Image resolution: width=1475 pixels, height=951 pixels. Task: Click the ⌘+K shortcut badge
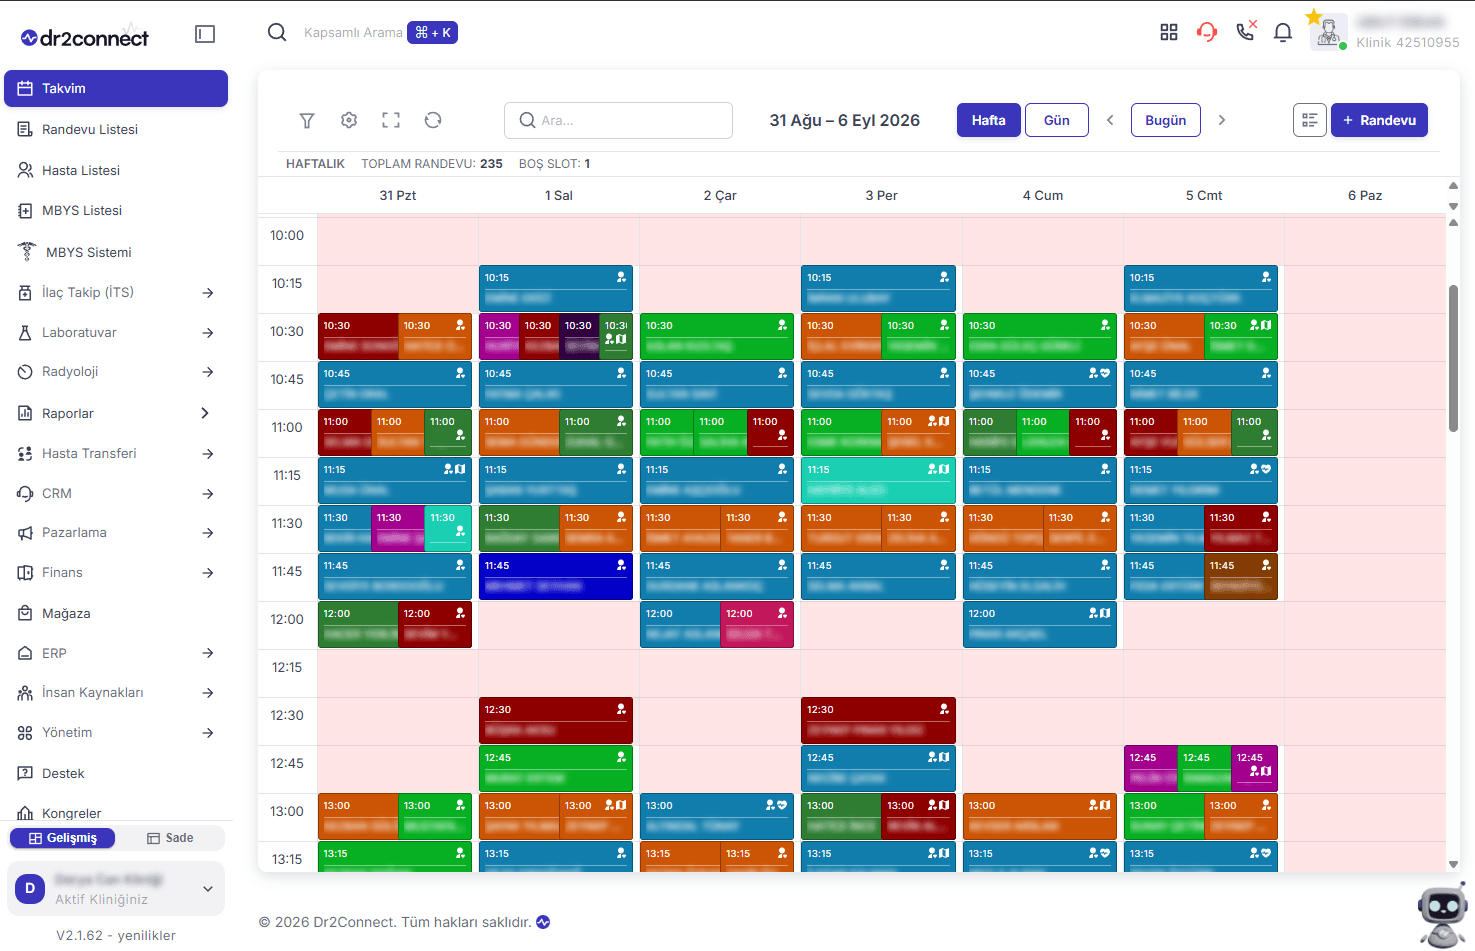(x=433, y=33)
